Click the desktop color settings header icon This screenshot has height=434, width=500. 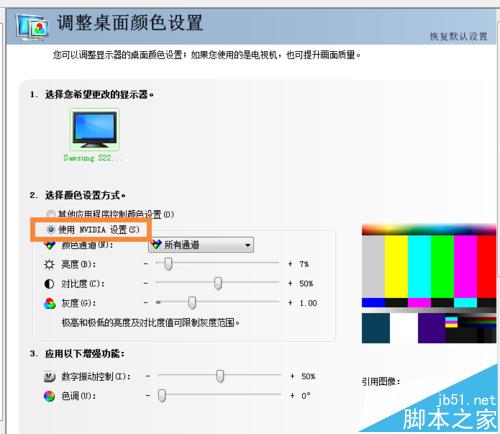32,28
